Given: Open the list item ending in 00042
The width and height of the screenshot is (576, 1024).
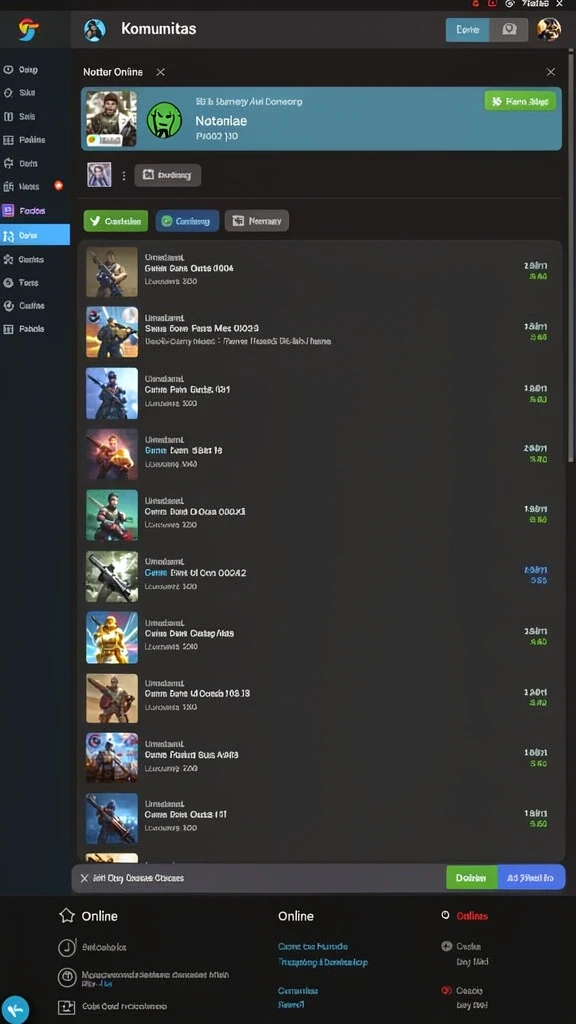Looking at the screenshot, I should (321, 576).
